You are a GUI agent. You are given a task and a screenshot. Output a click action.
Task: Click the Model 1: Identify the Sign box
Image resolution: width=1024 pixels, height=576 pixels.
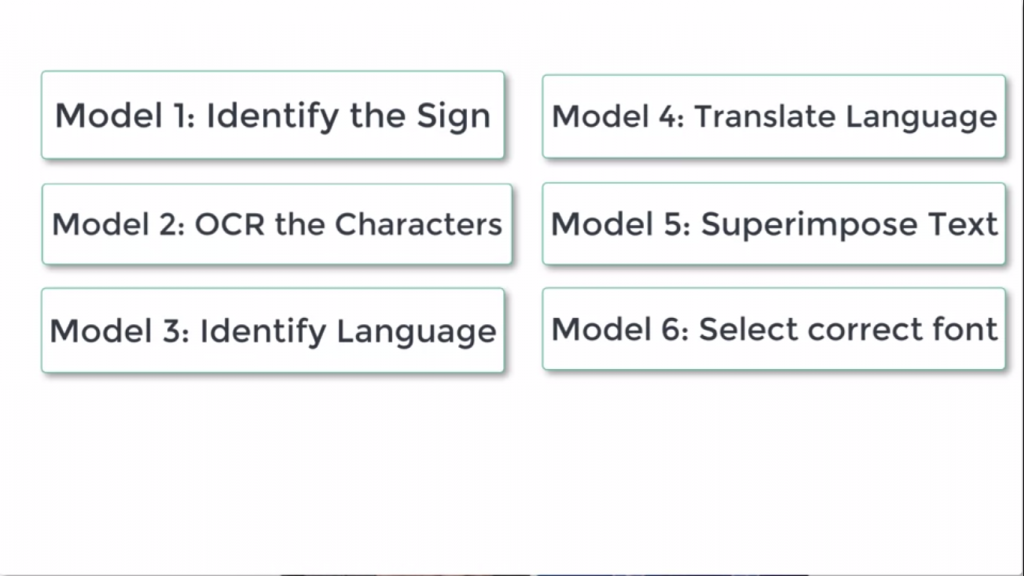272,115
